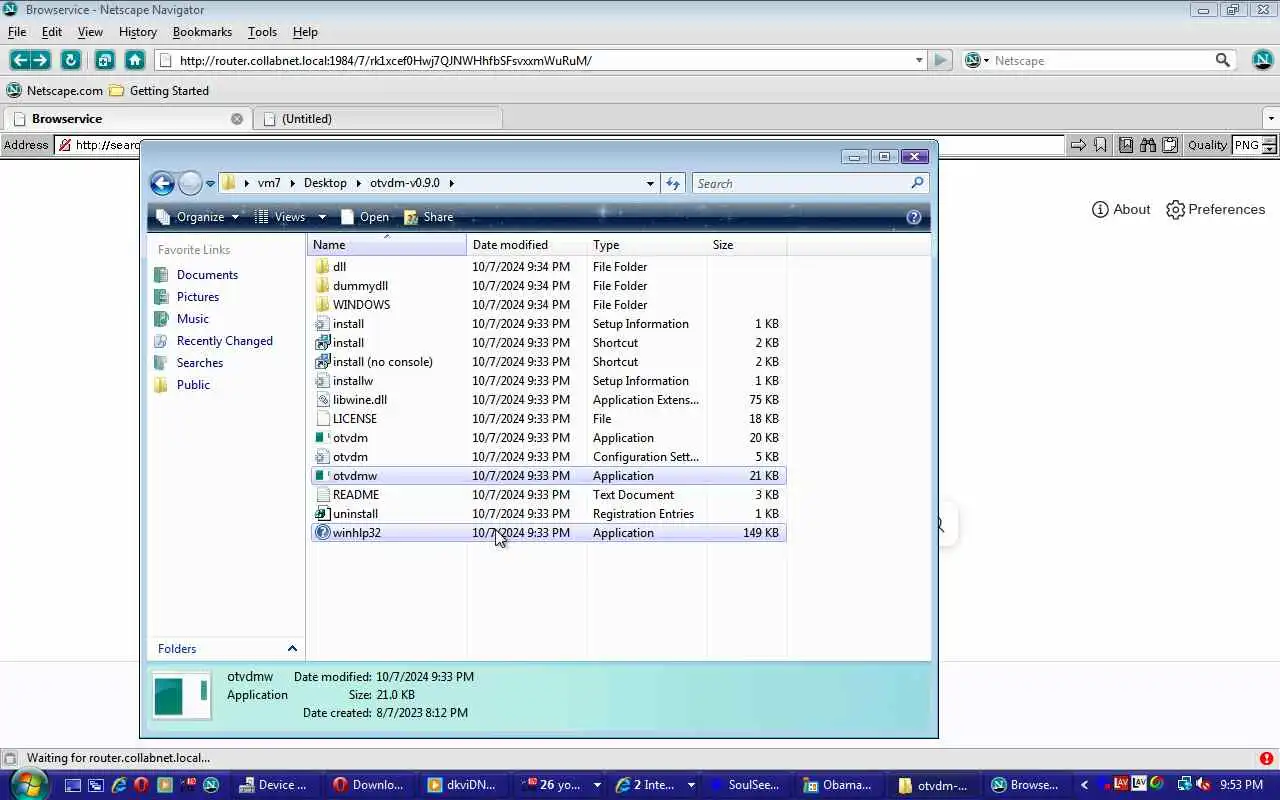Select libwine.dll file
1280x800 pixels.
coord(350,400)
